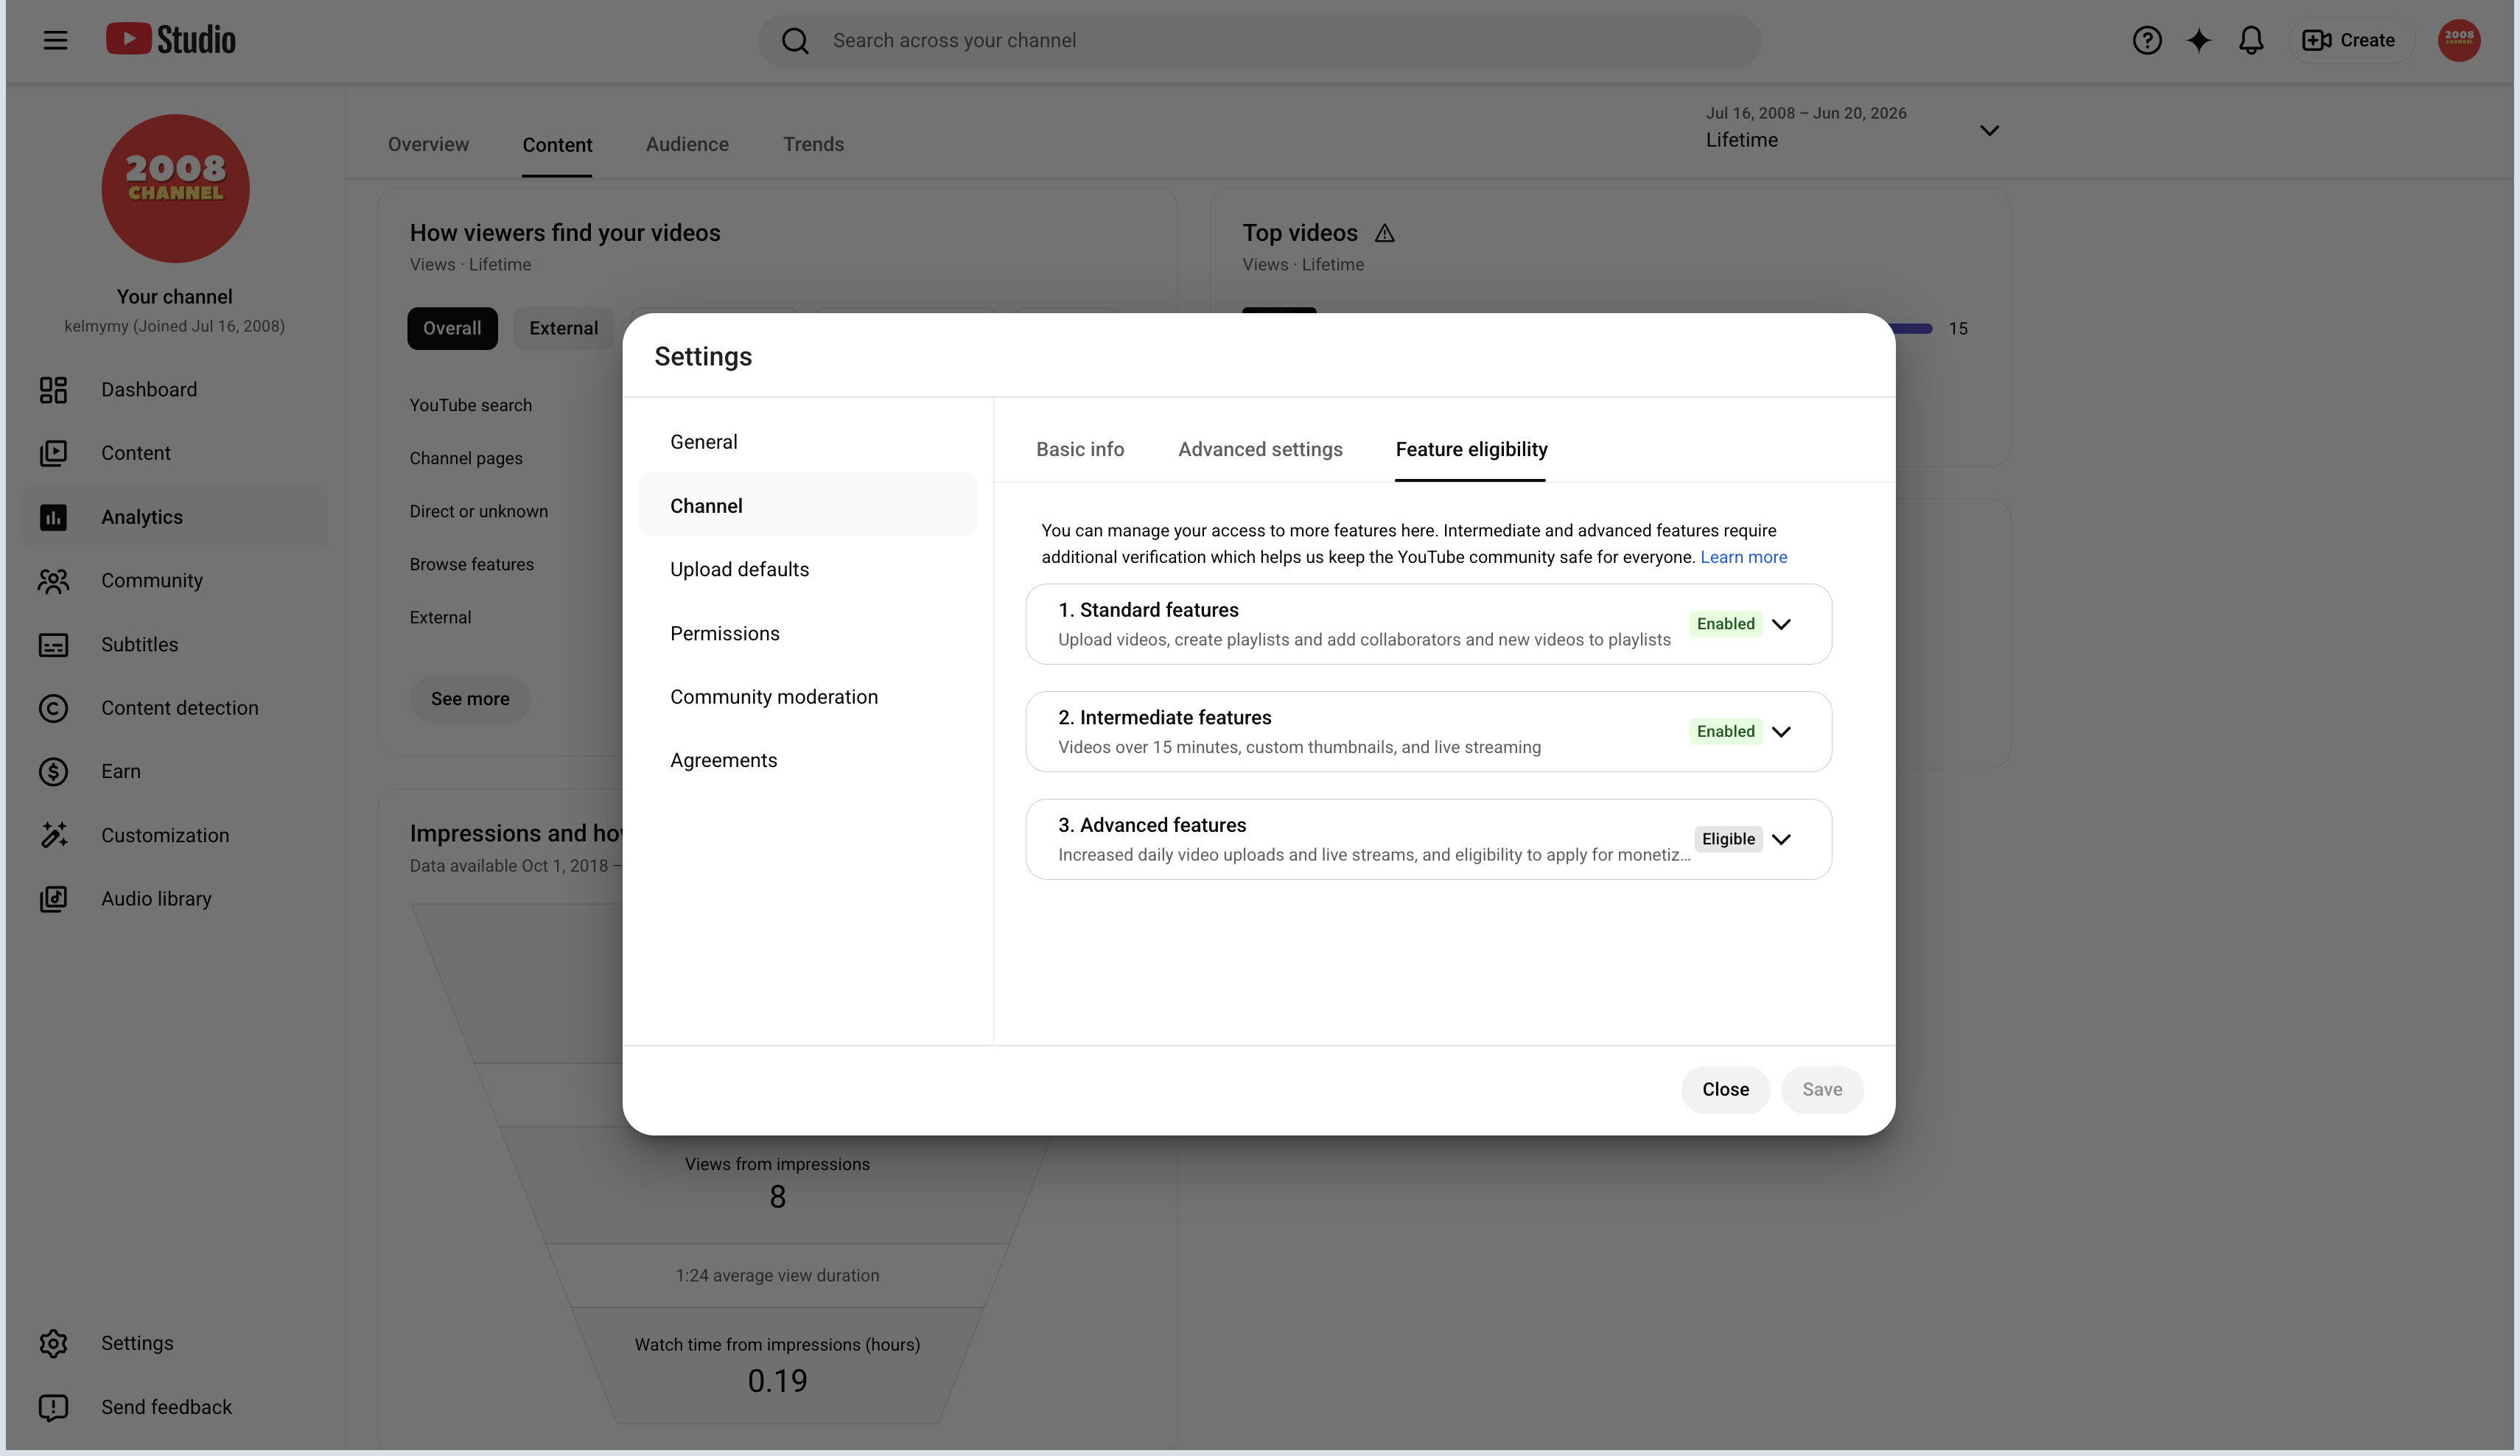
Task: Expand the Intermediate features section
Action: click(x=1781, y=732)
